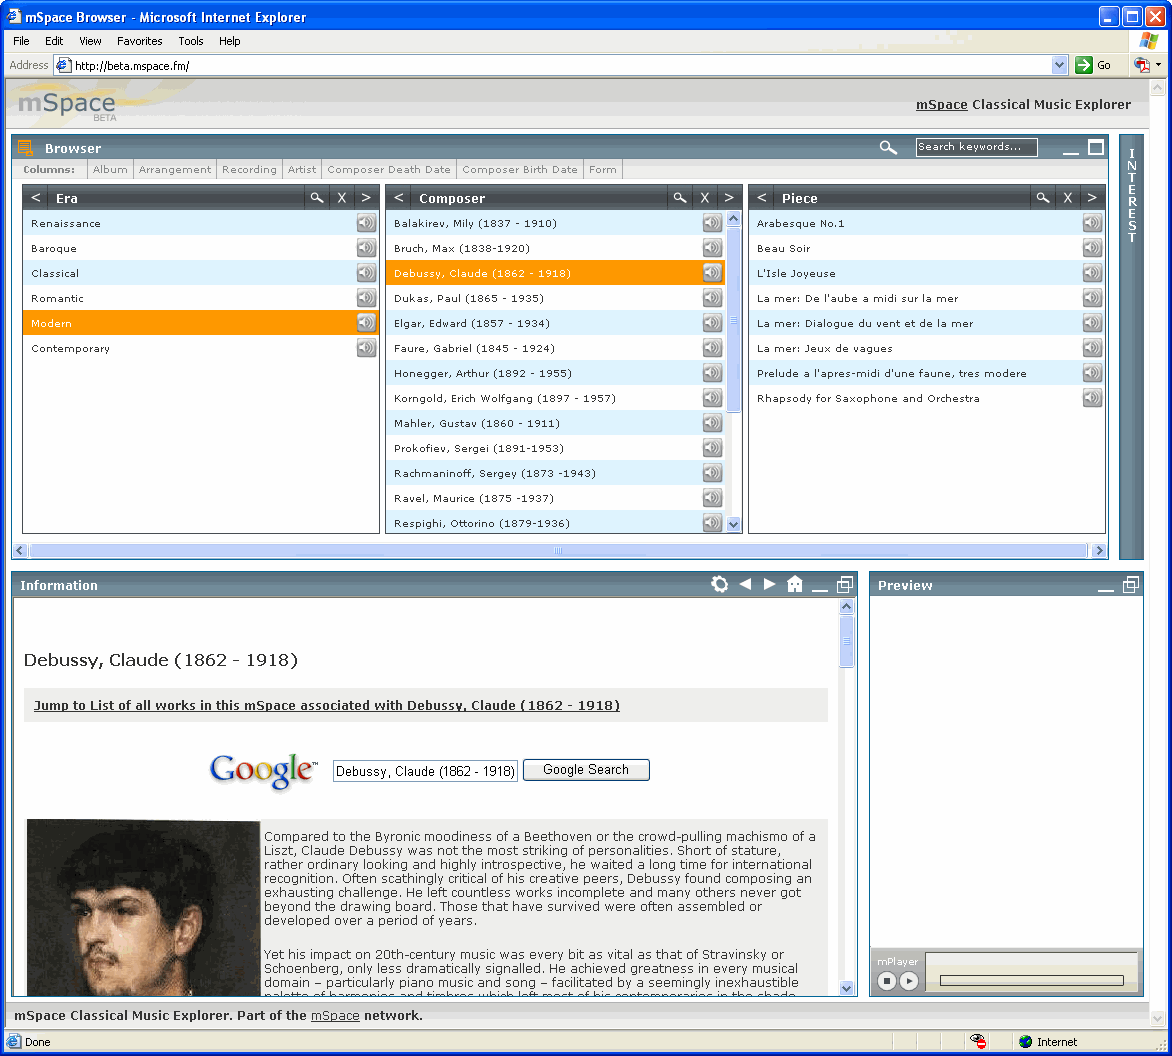Play audio preview for Mahler, Gustav
The image size is (1172, 1056).
(x=712, y=423)
